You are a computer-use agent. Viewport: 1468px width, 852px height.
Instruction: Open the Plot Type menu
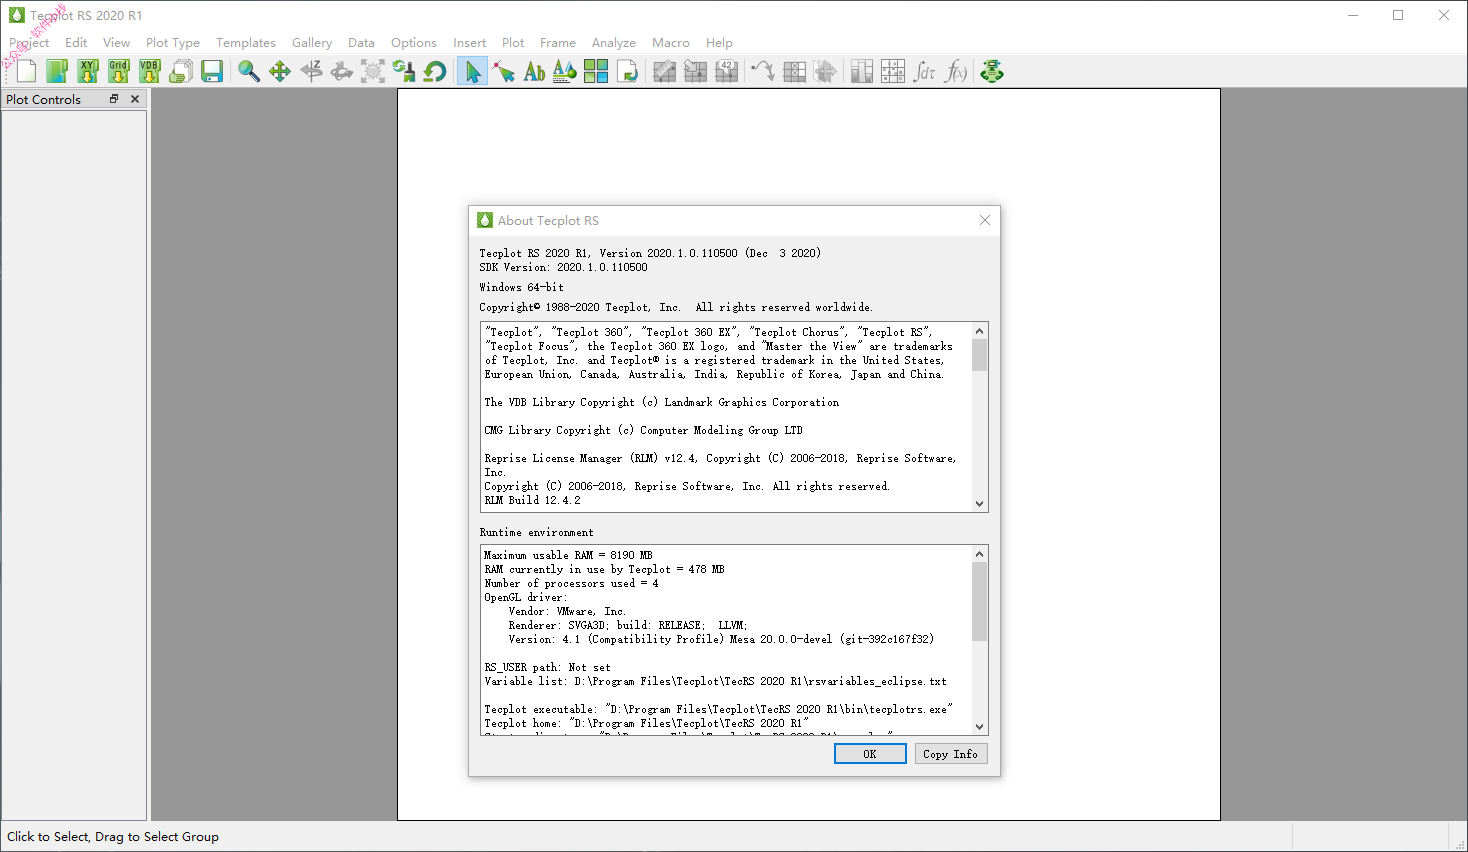pos(173,42)
